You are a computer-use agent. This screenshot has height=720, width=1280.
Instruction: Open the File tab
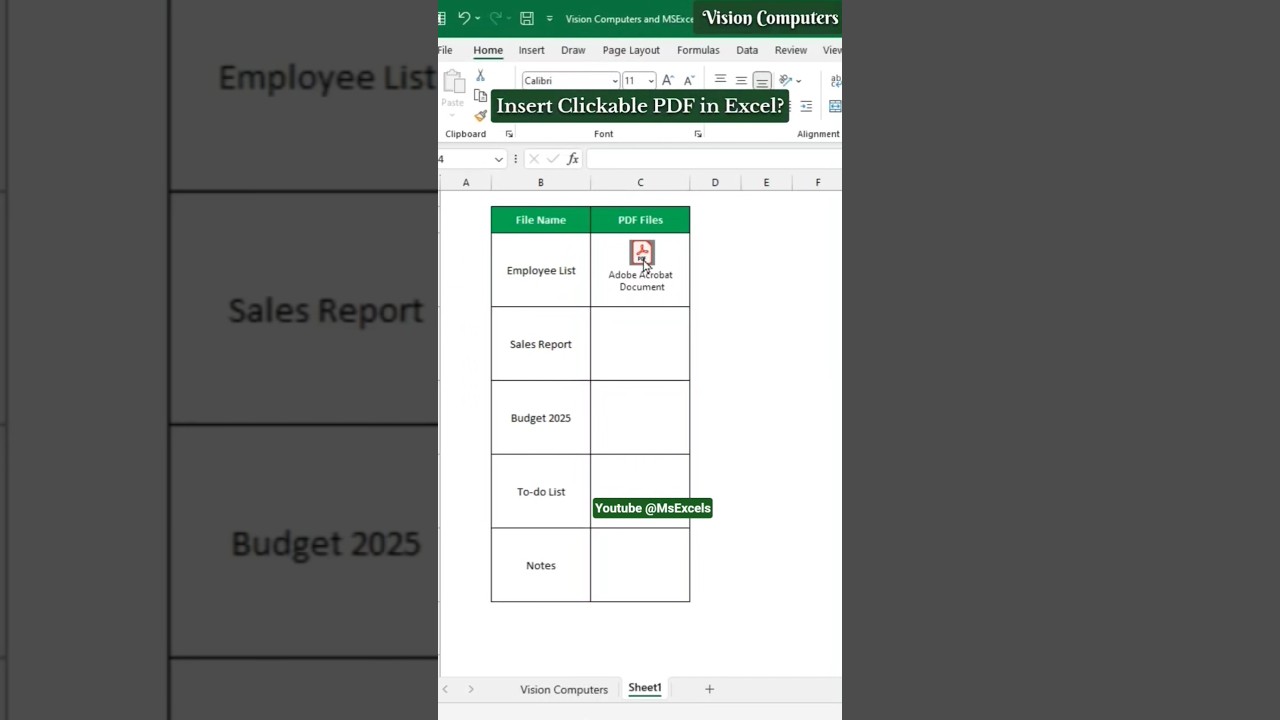[445, 50]
